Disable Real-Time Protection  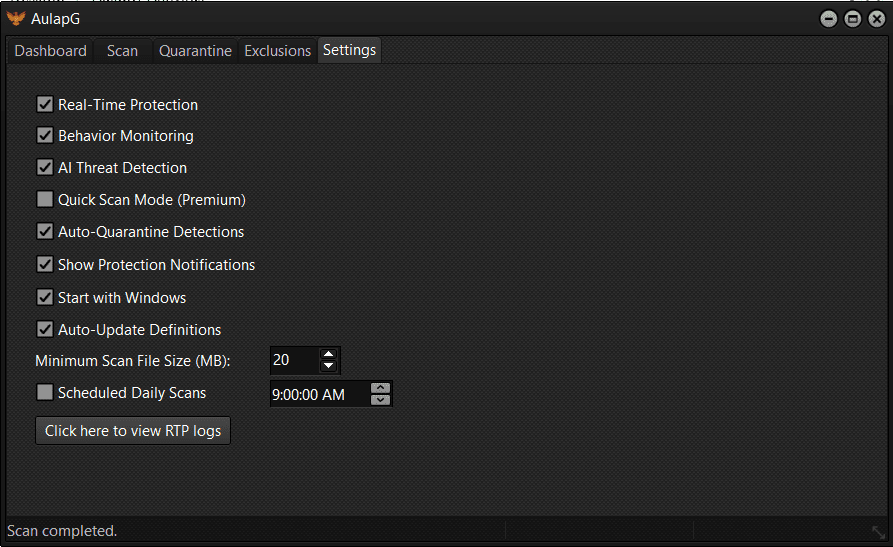pyautogui.click(x=45, y=104)
